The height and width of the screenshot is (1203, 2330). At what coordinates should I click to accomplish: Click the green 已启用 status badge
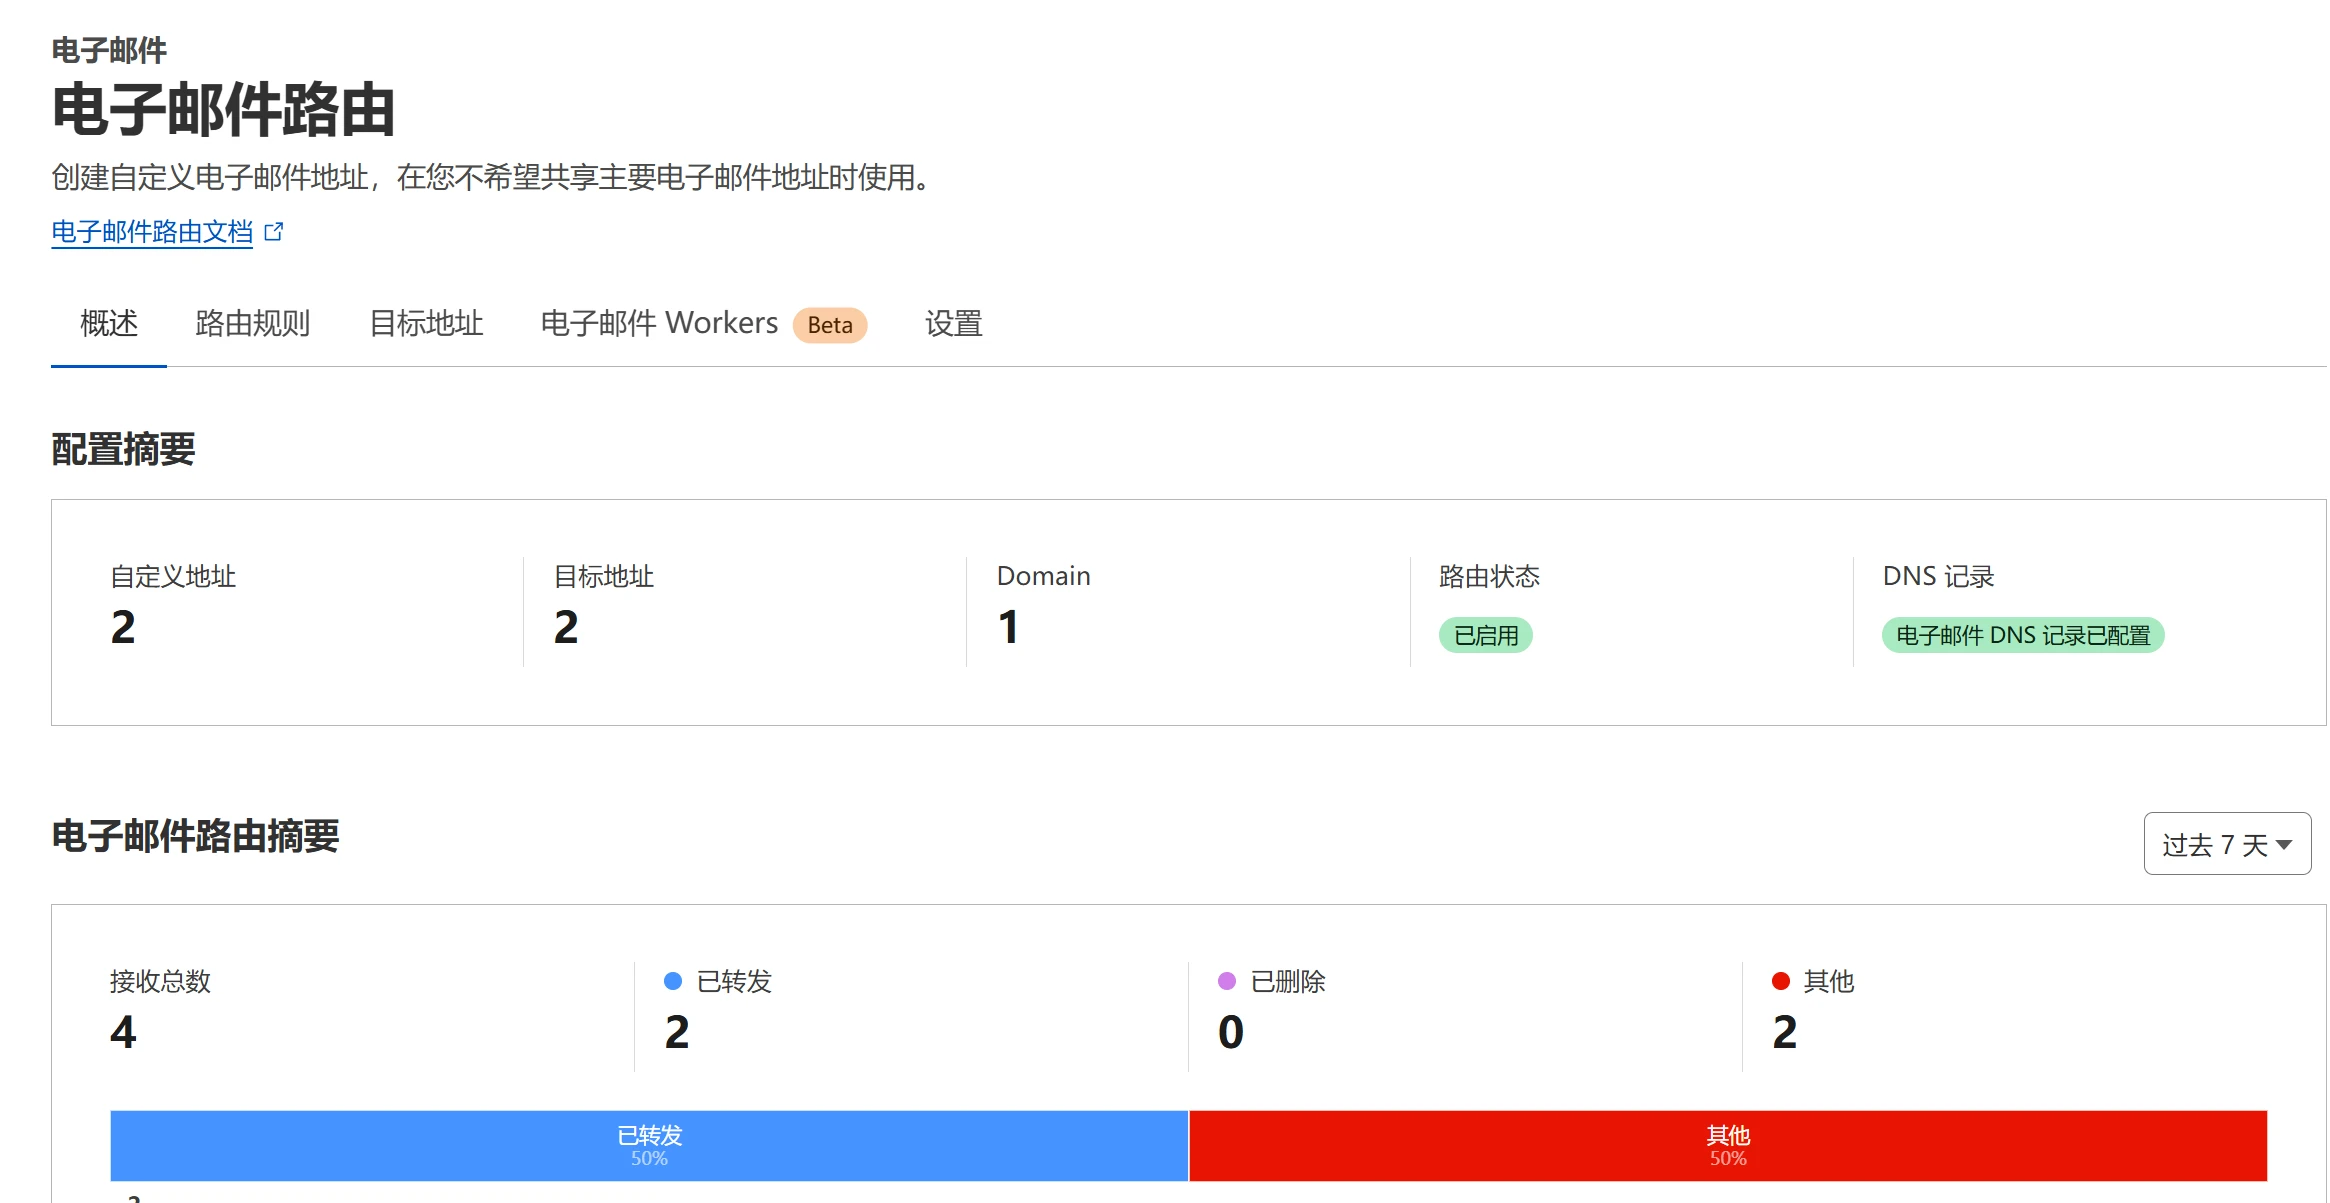(1485, 636)
